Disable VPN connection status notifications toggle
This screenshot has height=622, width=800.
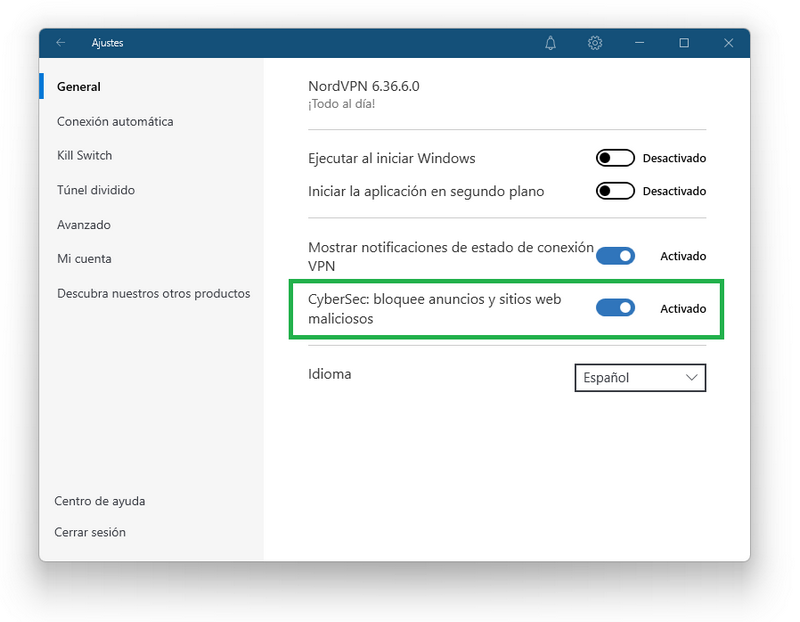tap(615, 256)
